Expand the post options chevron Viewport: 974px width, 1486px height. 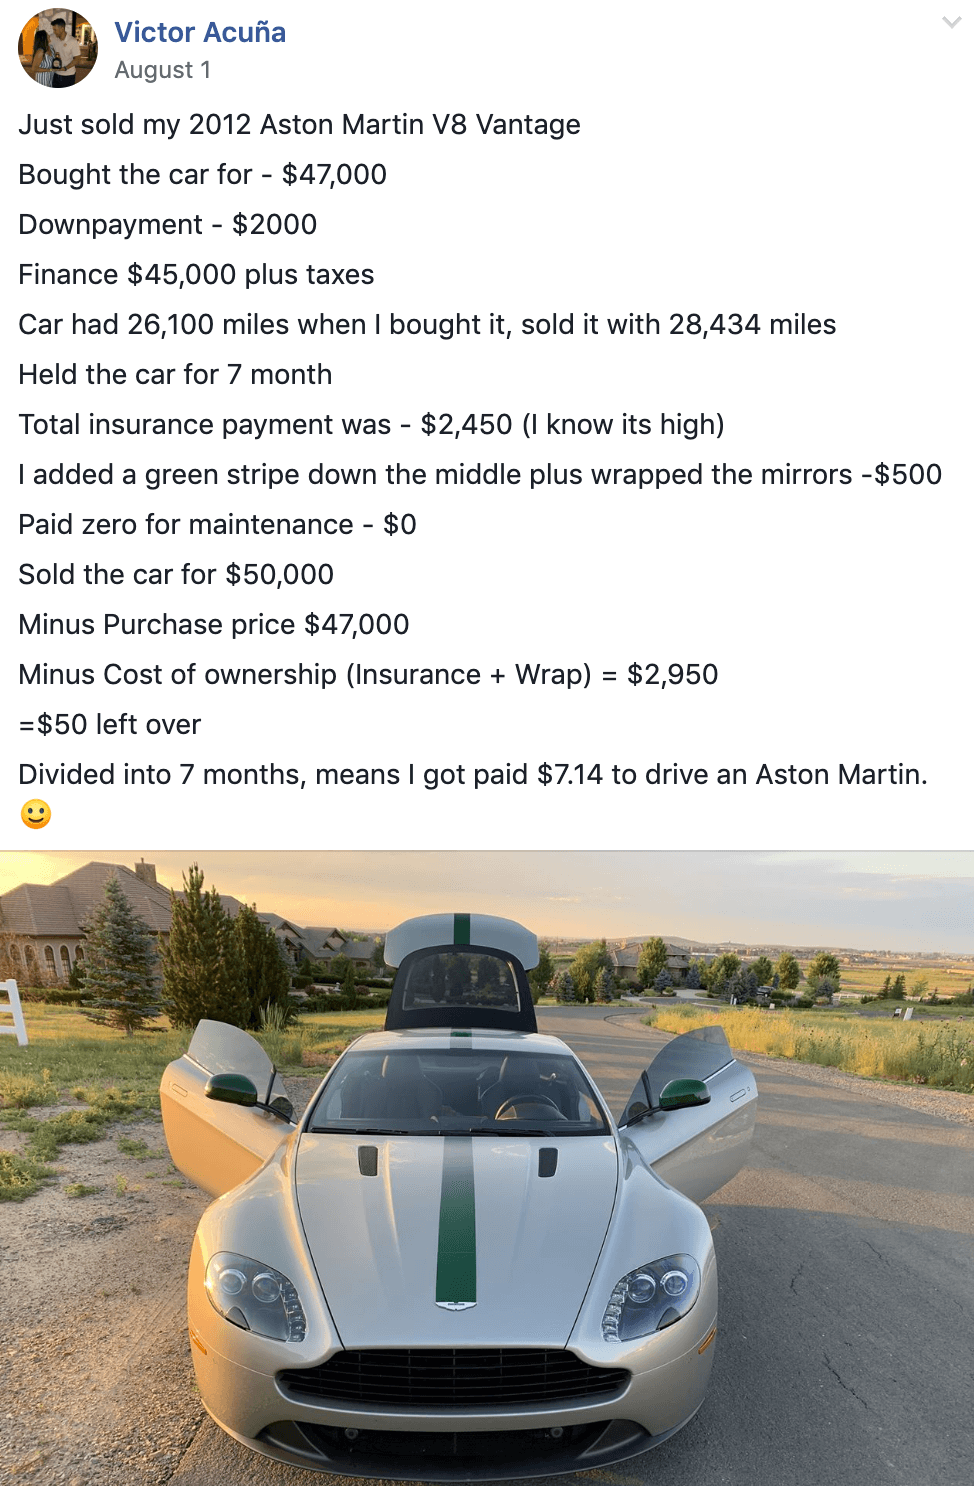coord(951,22)
